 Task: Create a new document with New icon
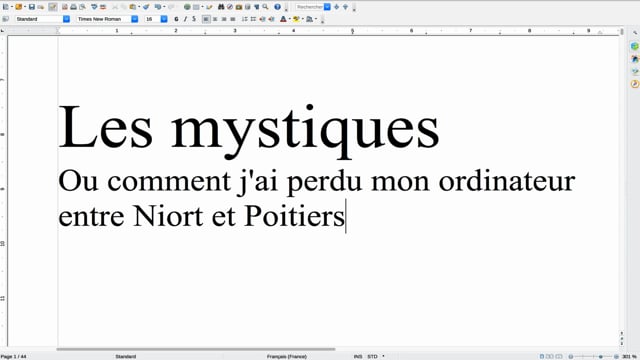click(x=6, y=7)
